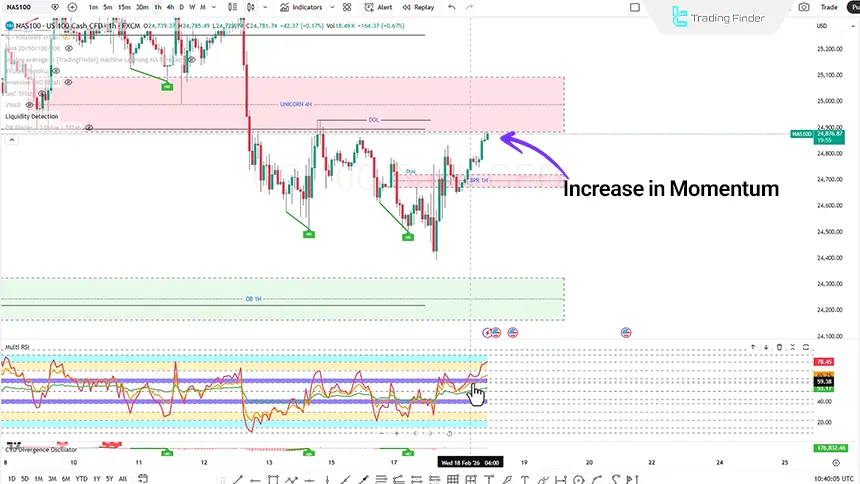
Task: Open the layout setup square icon
Action: coord(635,7)
